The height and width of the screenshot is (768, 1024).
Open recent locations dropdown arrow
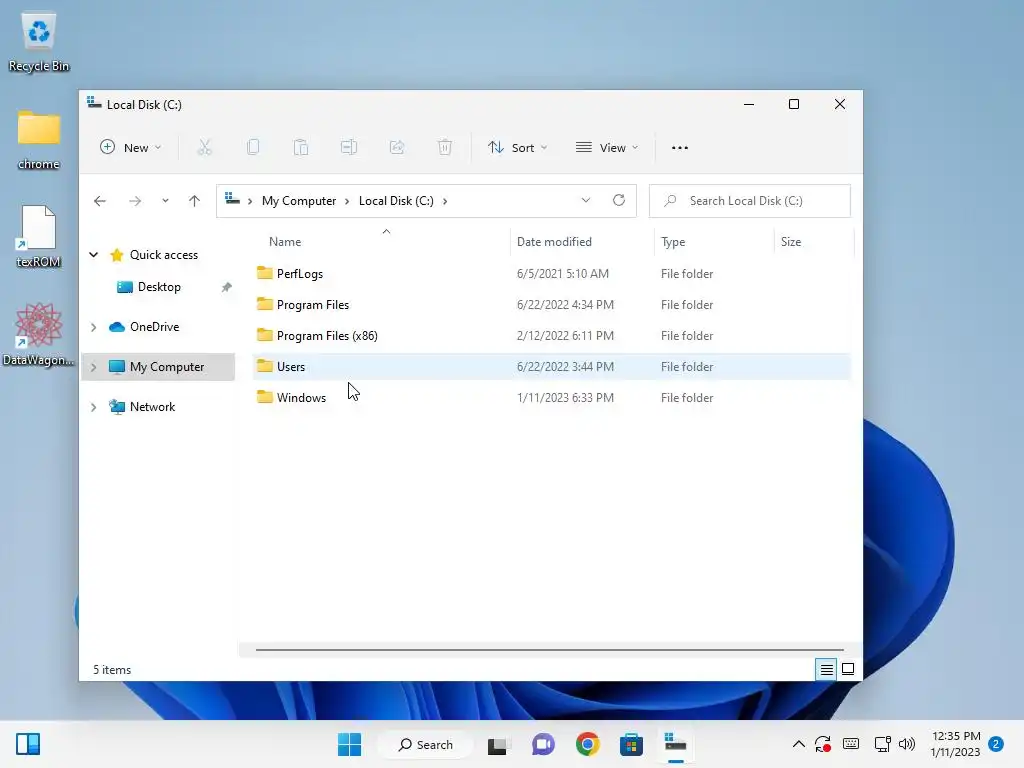point(165,201)
